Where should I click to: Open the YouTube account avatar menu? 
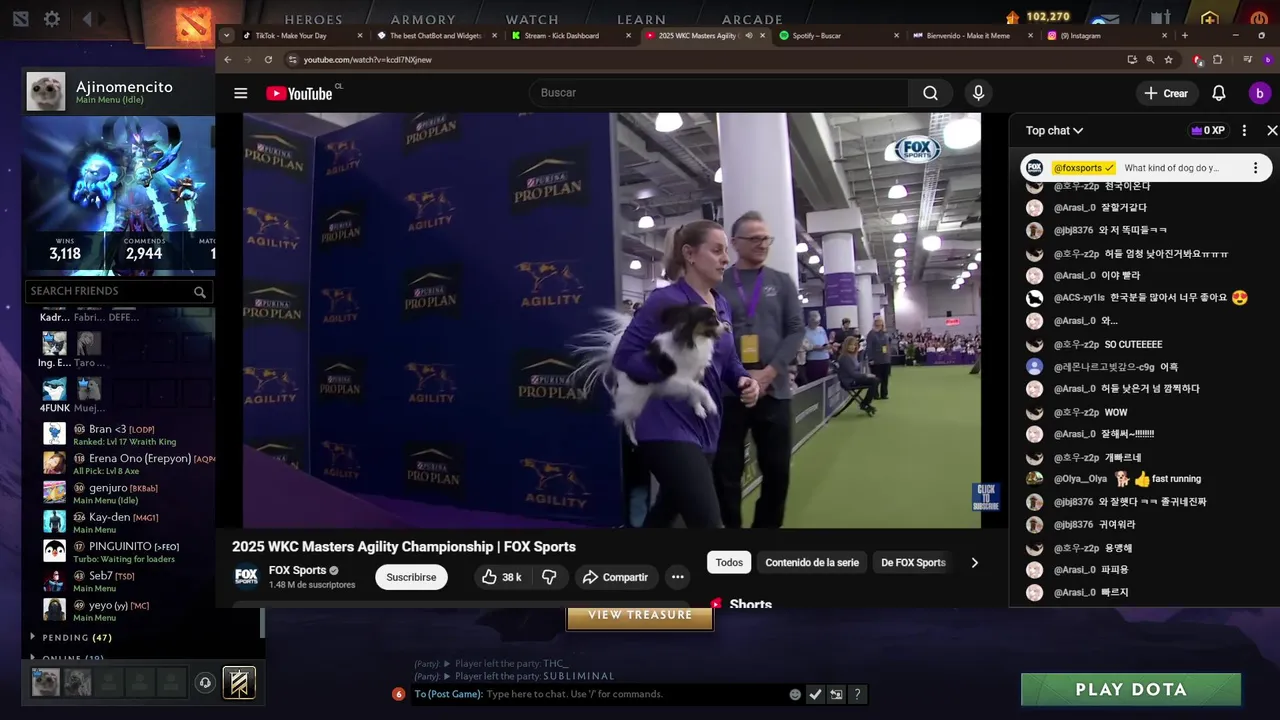pyautogui.click(x=1259, y=93)
